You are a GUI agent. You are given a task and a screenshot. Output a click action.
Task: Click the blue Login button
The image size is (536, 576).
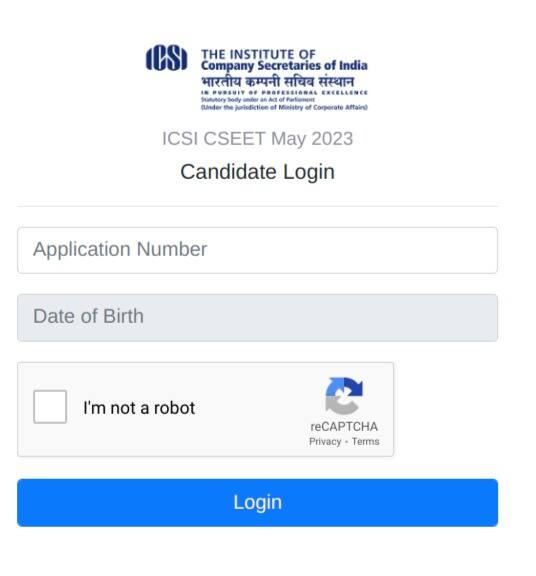point(258,503)
